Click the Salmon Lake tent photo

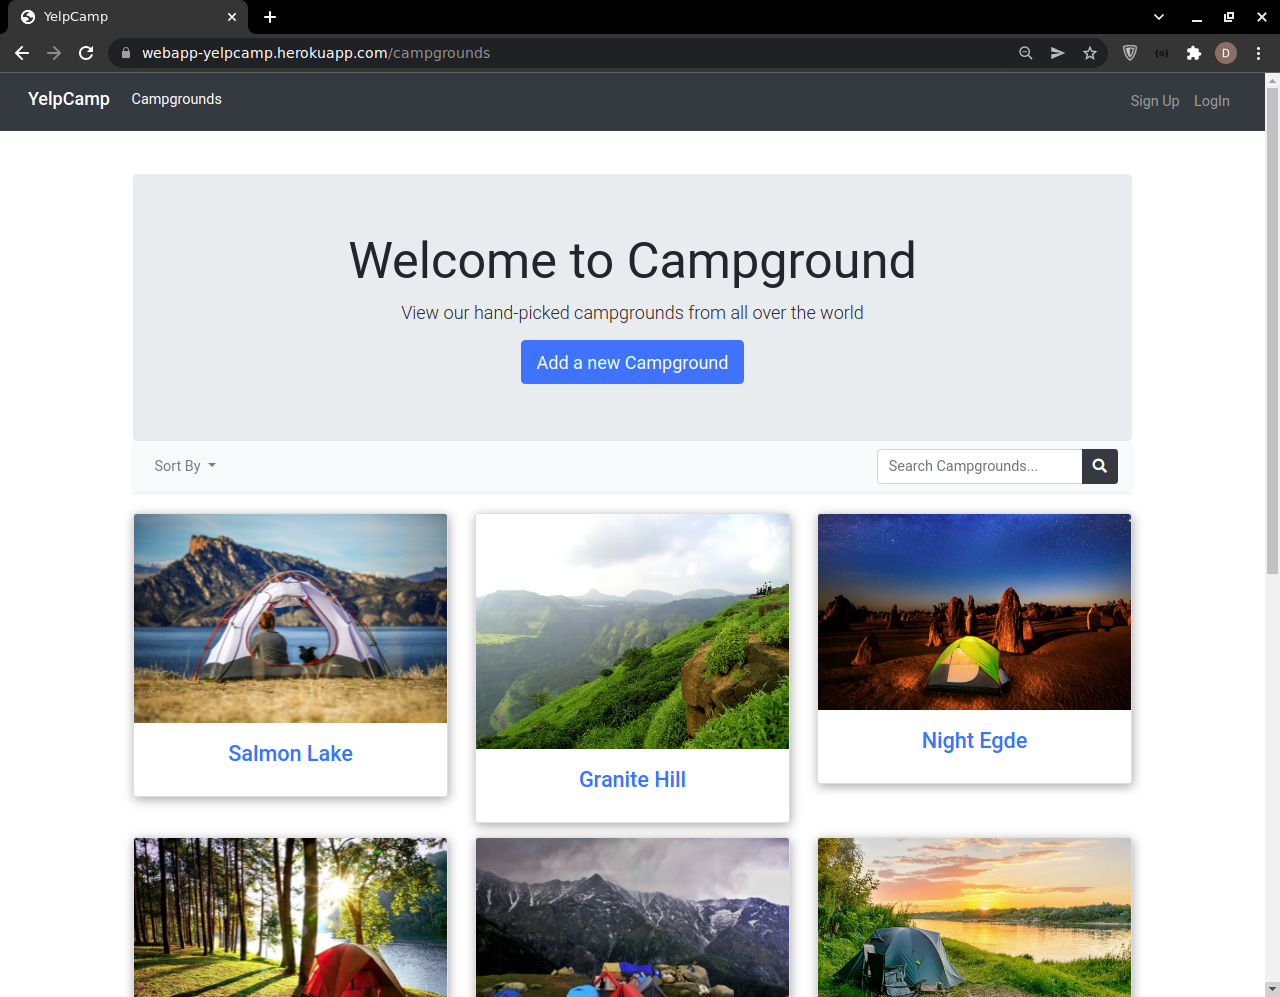click(290, 618)
